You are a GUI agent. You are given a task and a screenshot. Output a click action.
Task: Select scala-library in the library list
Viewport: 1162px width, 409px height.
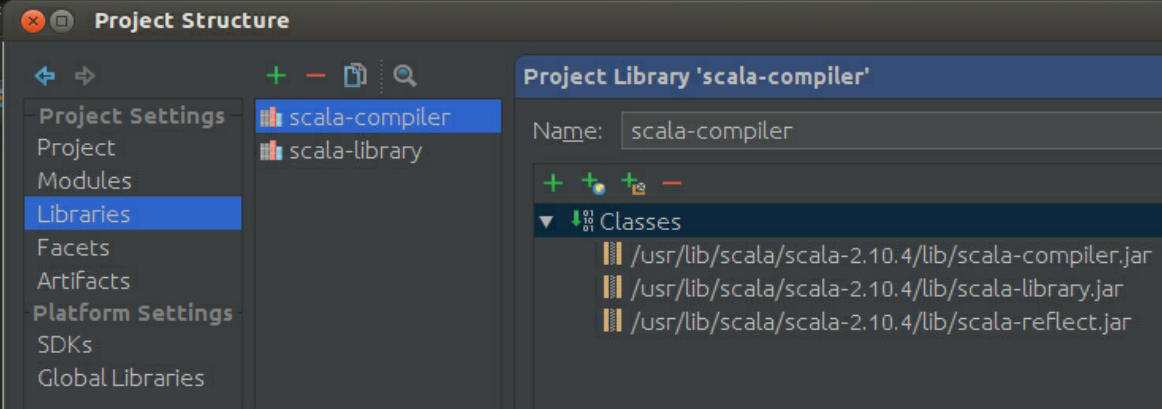click(x=355, y=152)
